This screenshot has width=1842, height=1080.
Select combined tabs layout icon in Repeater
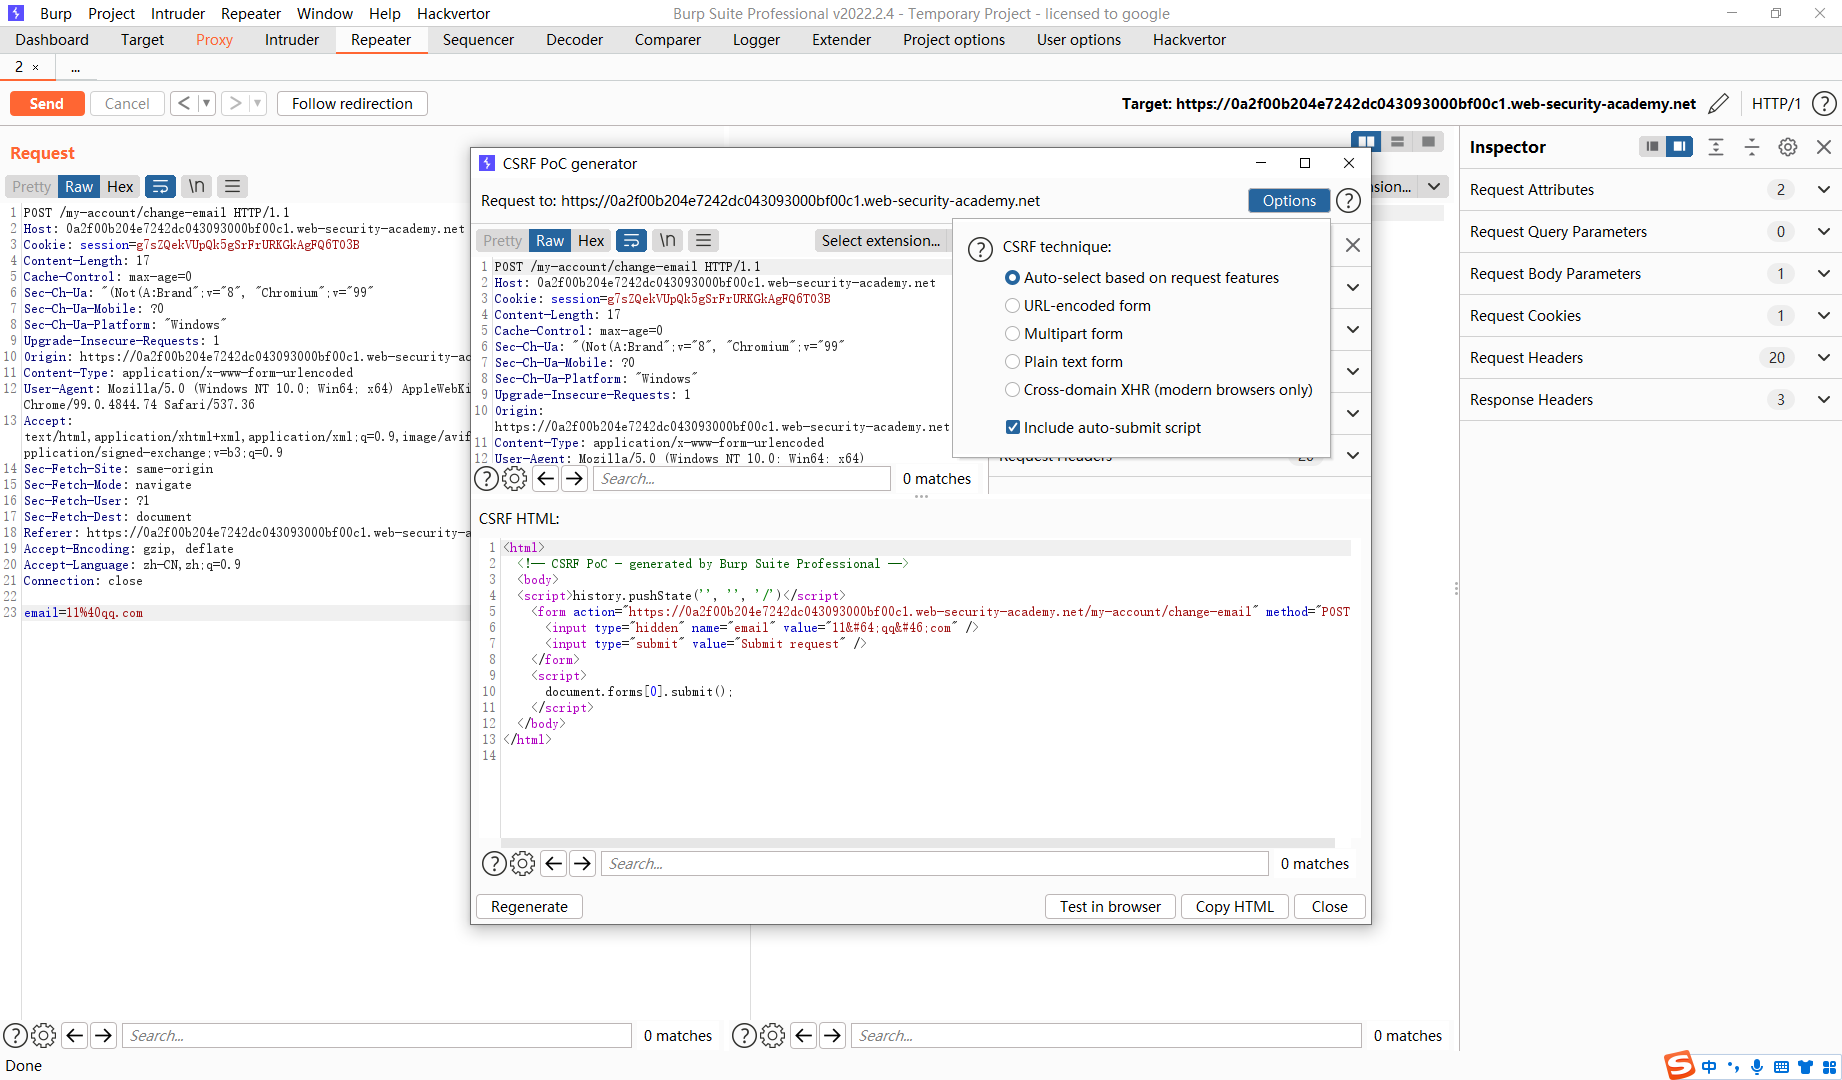point(1428,141)
